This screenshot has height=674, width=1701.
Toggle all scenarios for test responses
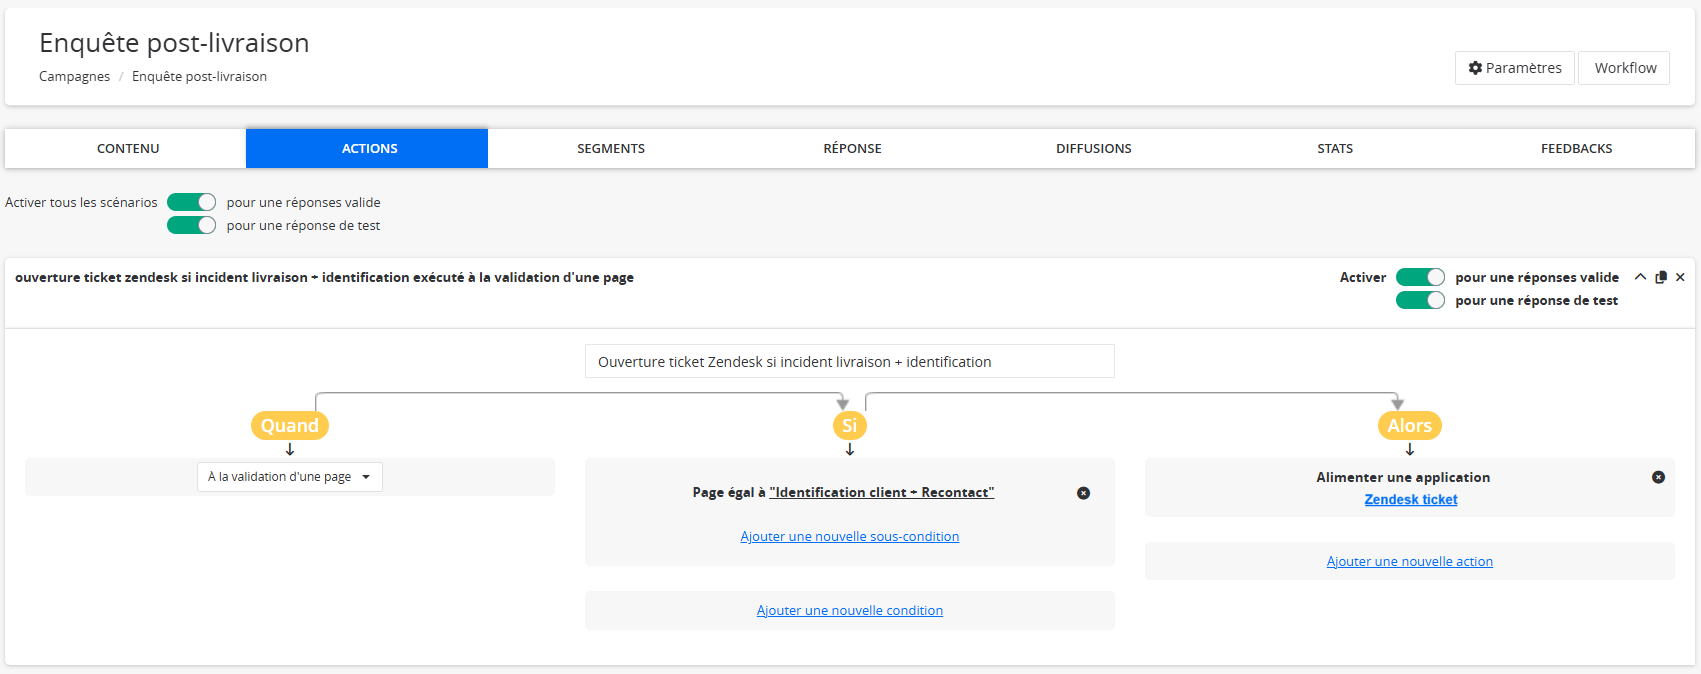tap(191, 225)
